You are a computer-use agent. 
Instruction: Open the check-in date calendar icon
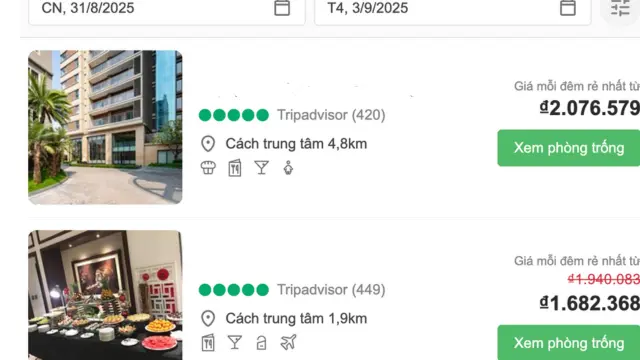click(x=282, y=8)
